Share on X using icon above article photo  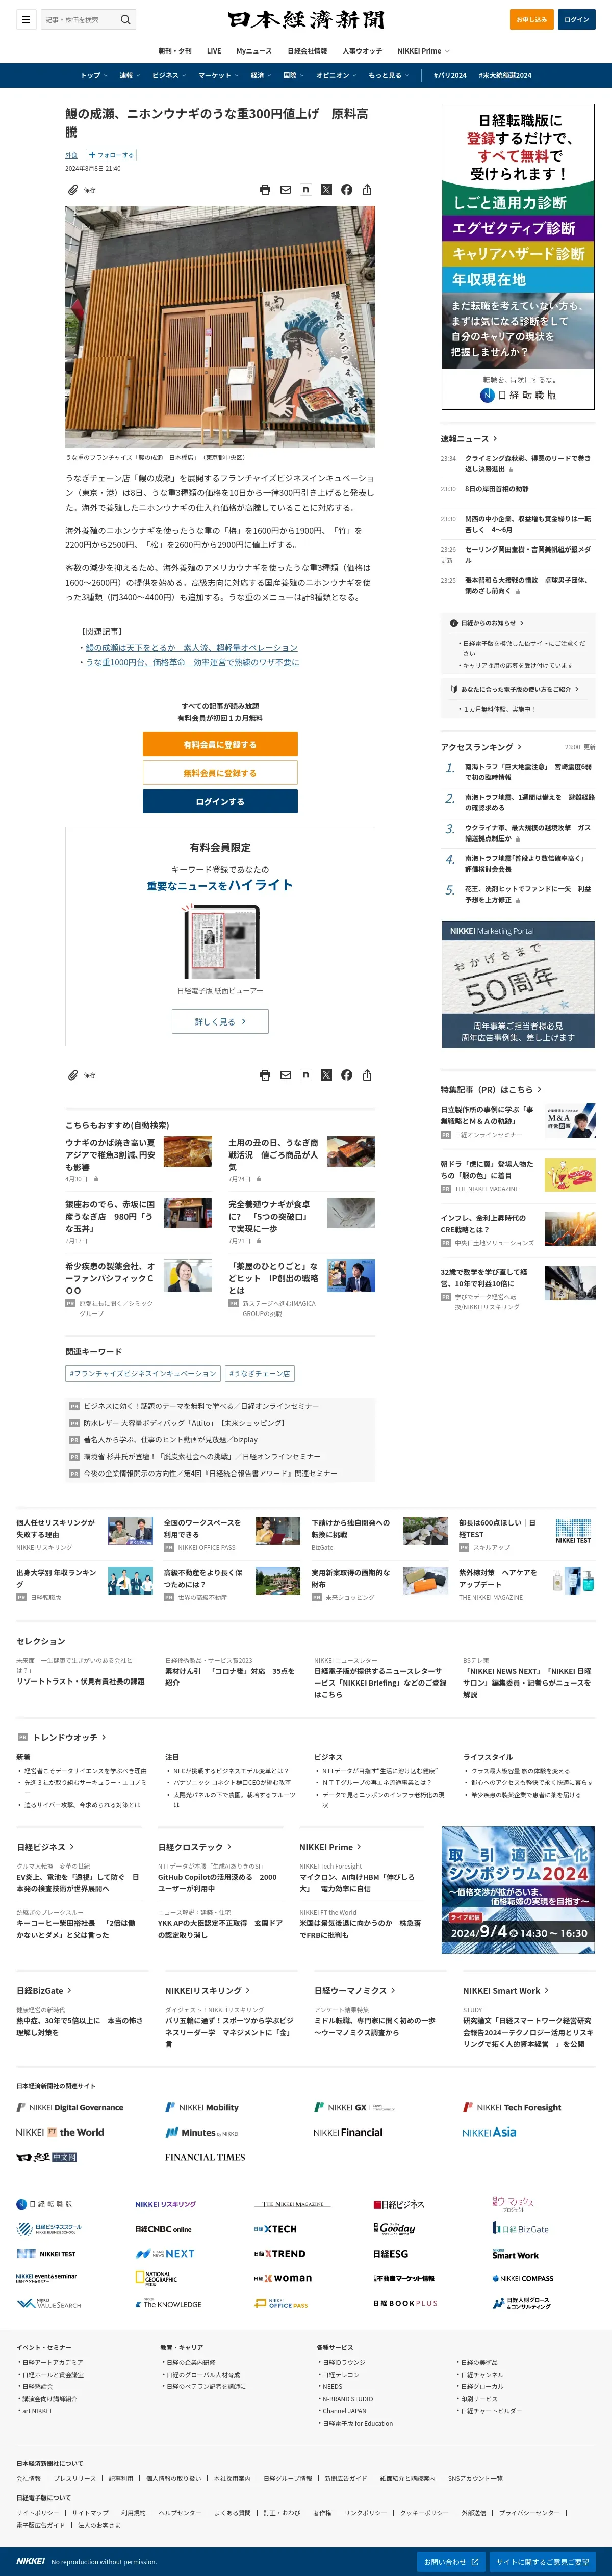[326, 189]
